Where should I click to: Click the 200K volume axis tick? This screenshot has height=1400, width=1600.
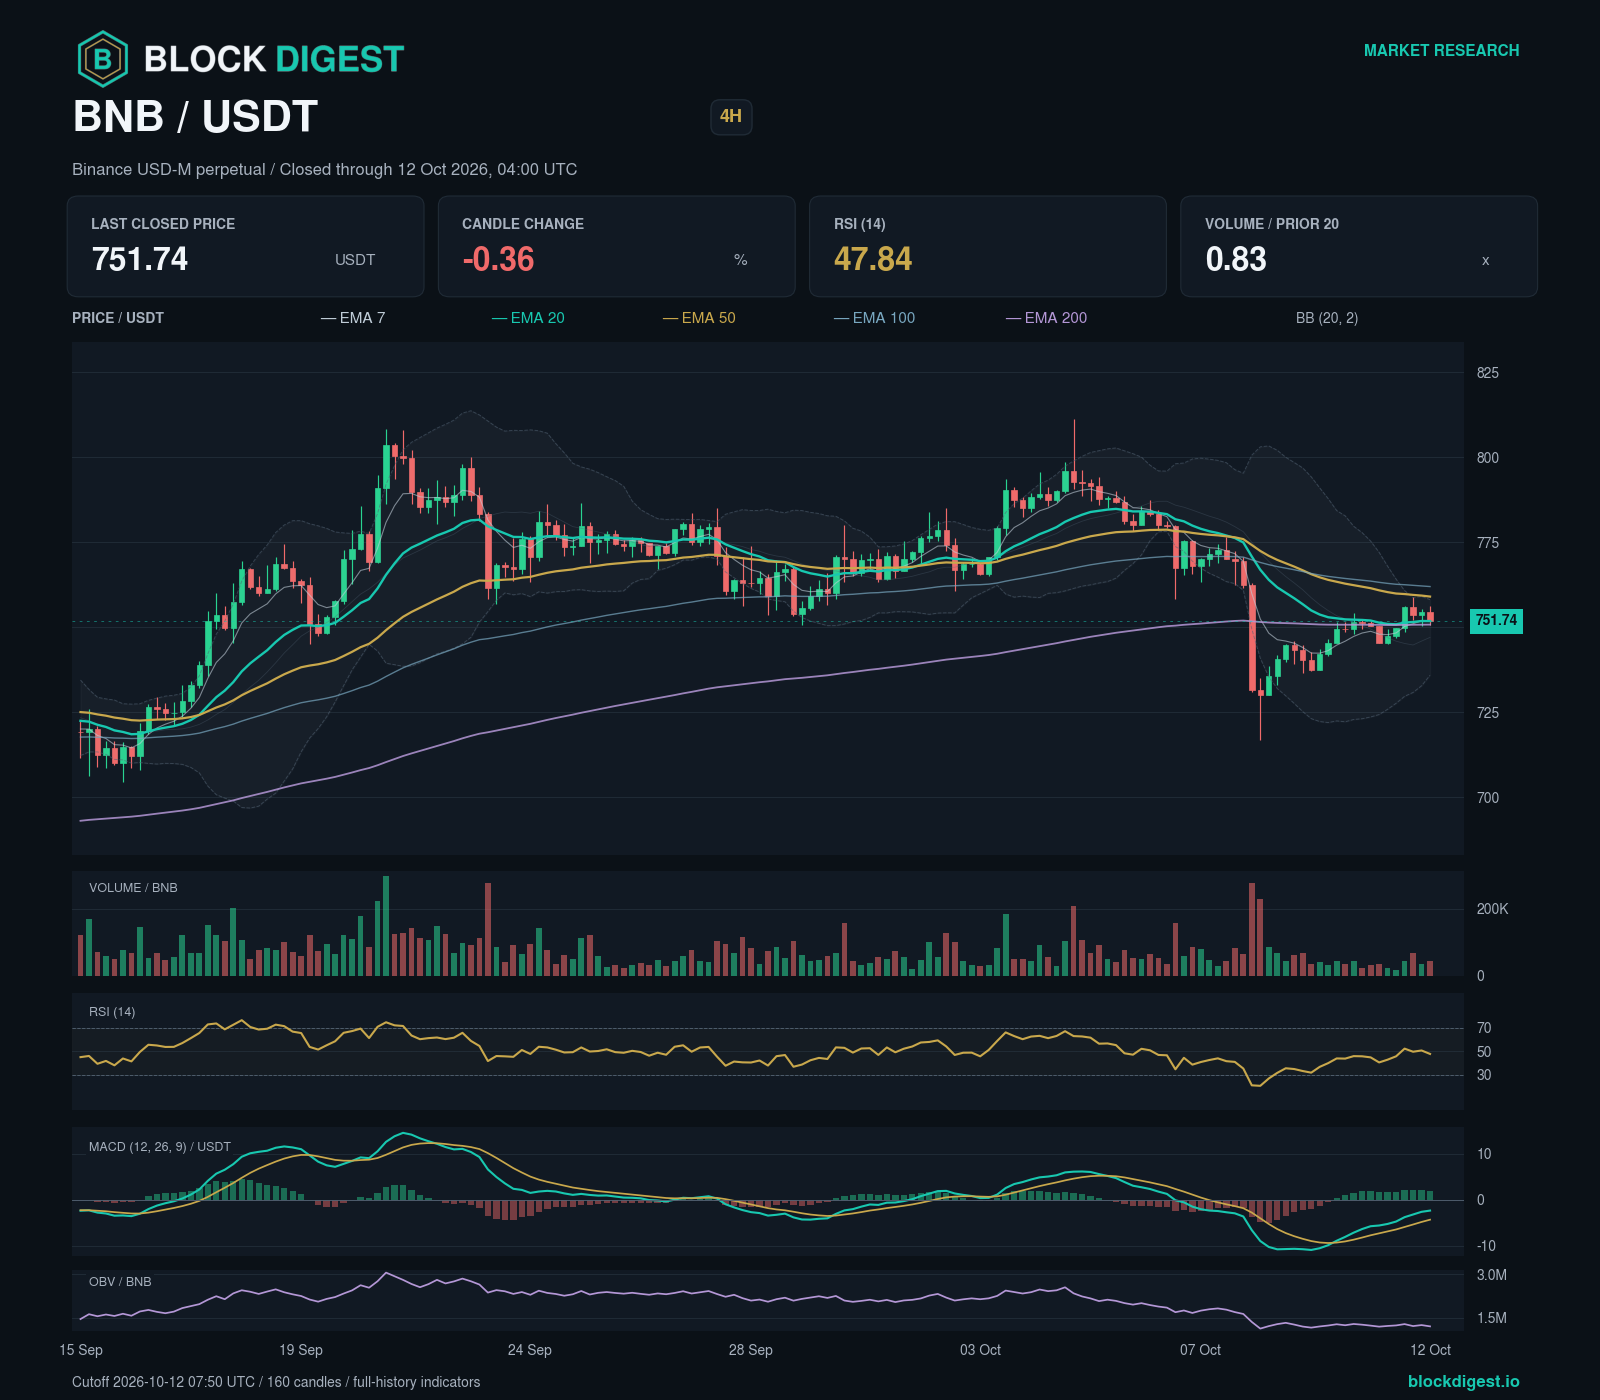click(1493, 909)
